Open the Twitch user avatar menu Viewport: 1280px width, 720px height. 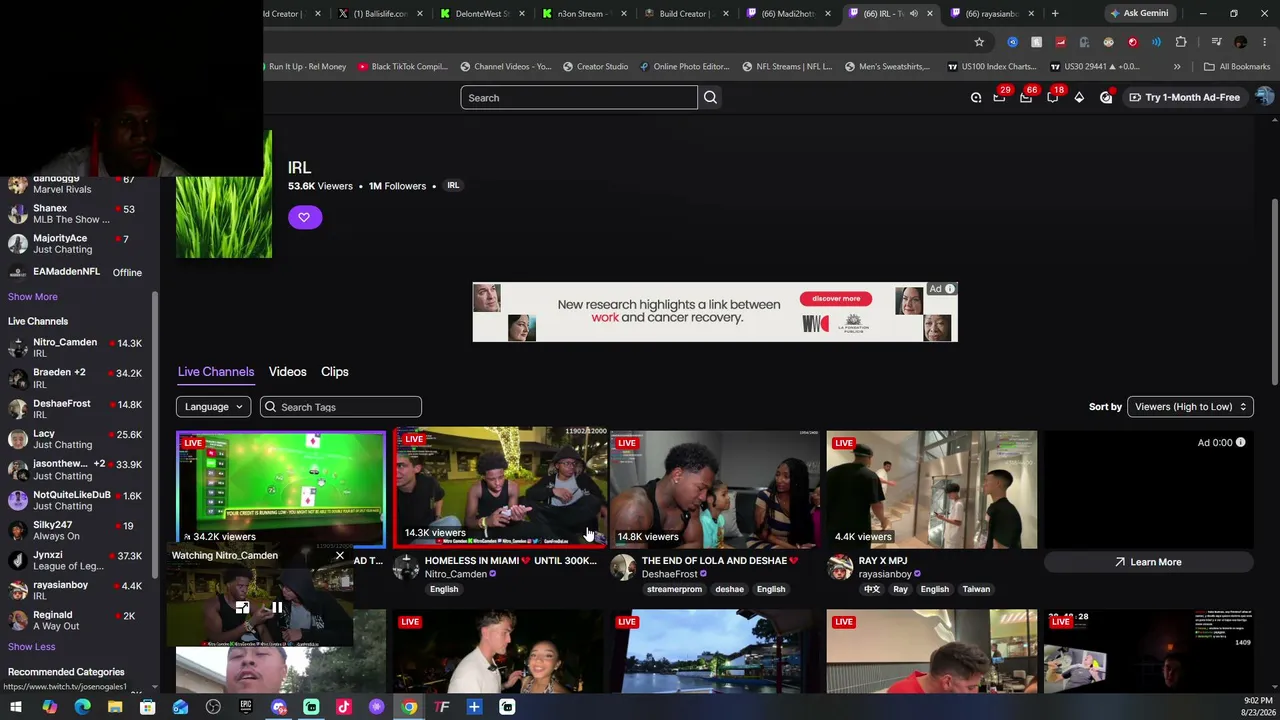(x=1265, y=97)
